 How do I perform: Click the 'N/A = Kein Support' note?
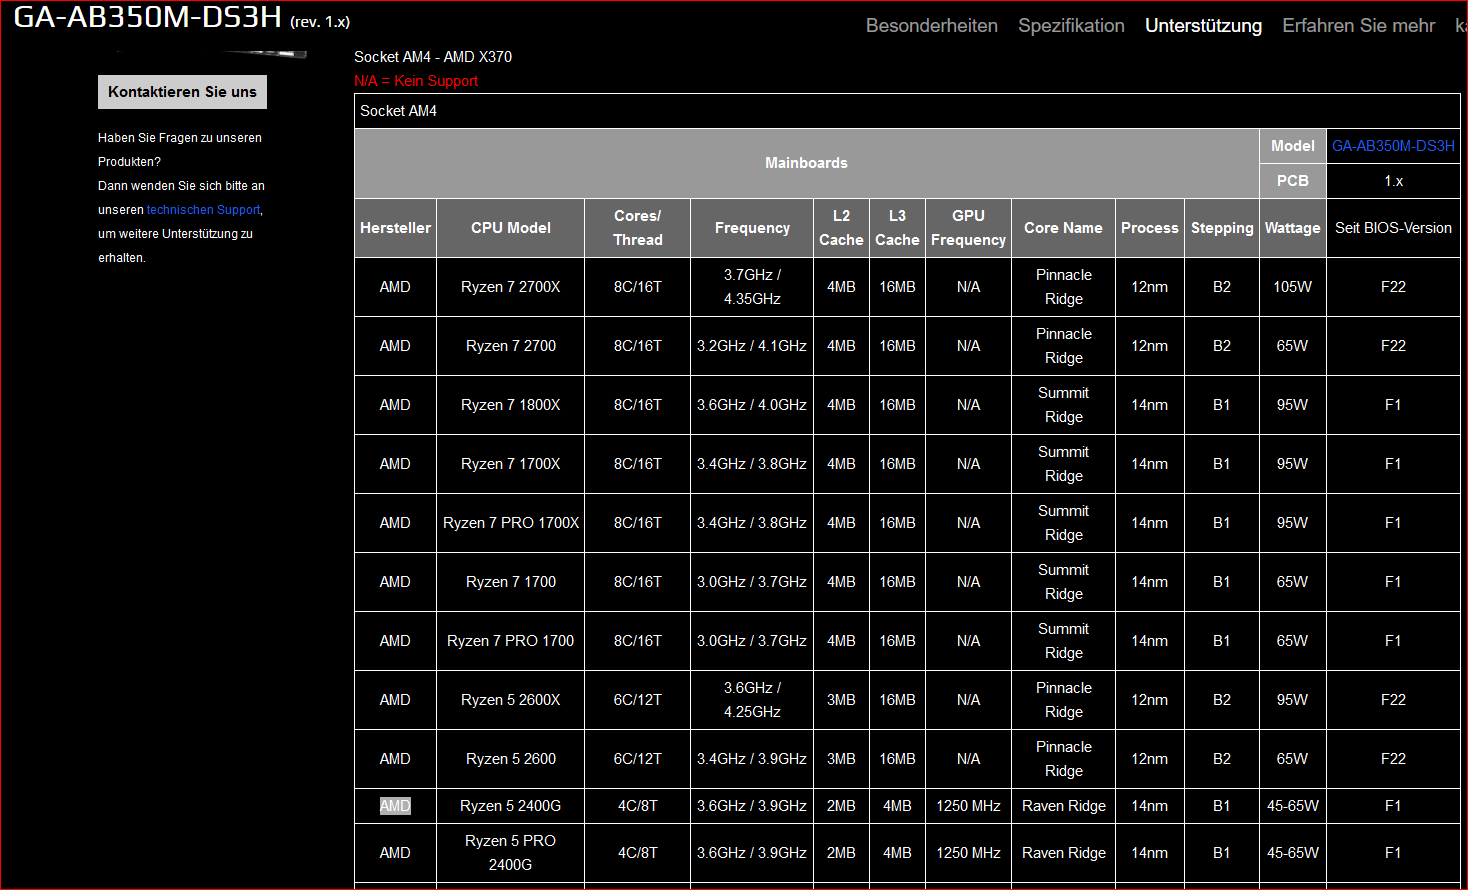pyautogui.click(x=416, y=81)
